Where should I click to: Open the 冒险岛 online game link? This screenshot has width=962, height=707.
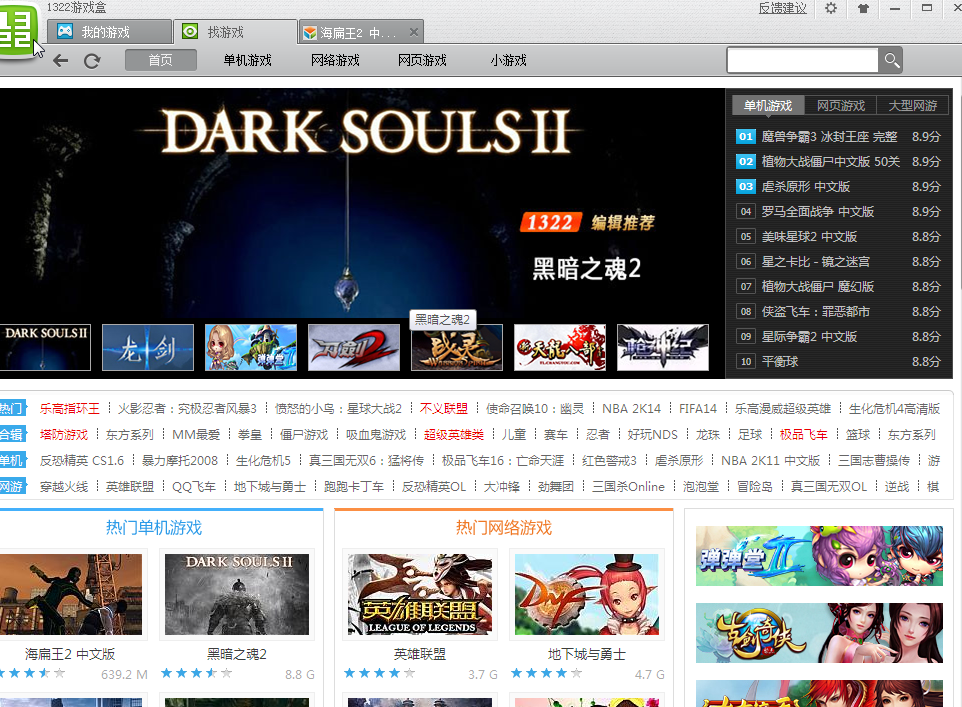pyautogui.click(x=755, y=487)
